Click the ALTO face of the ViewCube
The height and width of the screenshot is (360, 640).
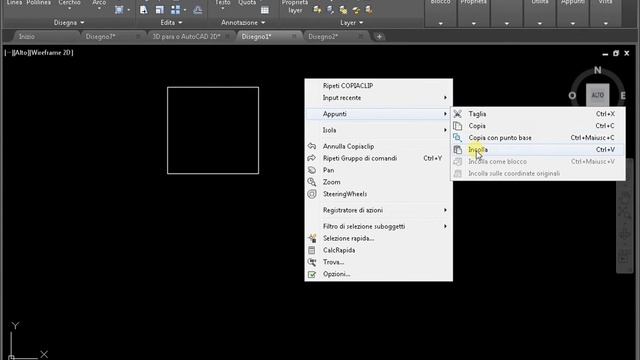598,95
